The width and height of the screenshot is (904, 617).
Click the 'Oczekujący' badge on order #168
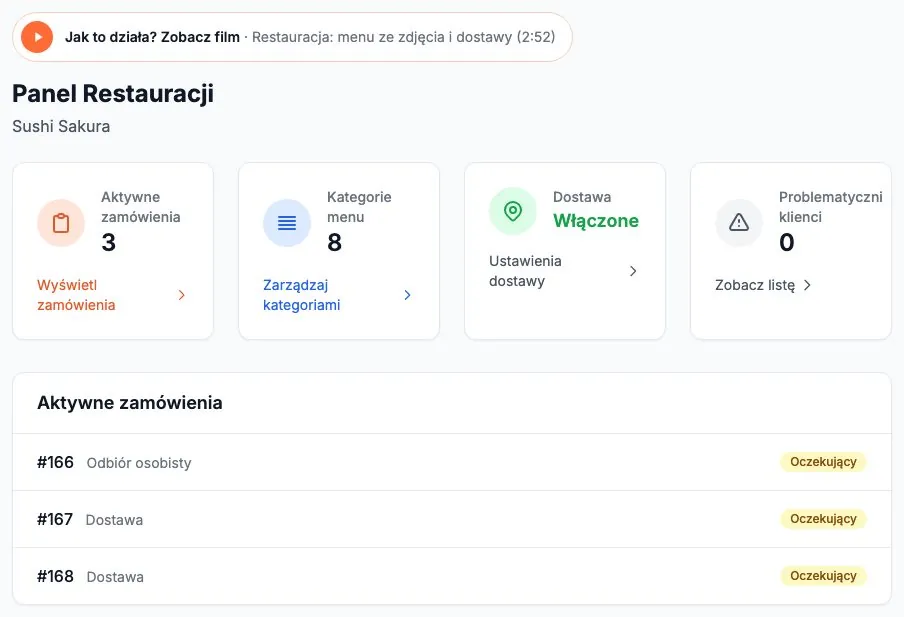click(823, 576)
